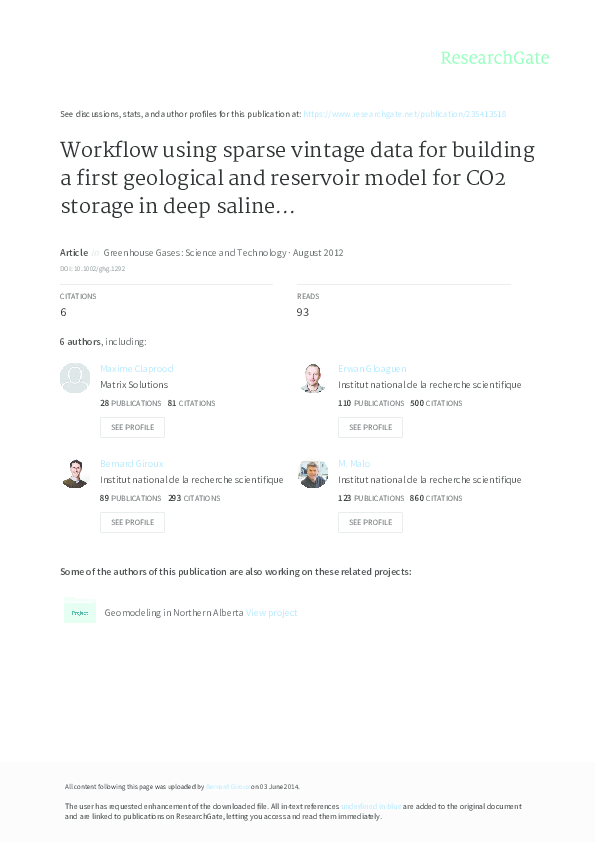The width and height of the screenshot is (595, 842).
Task: Open M. Malo's profile thumbnail
Action: [x=313, y=473]
